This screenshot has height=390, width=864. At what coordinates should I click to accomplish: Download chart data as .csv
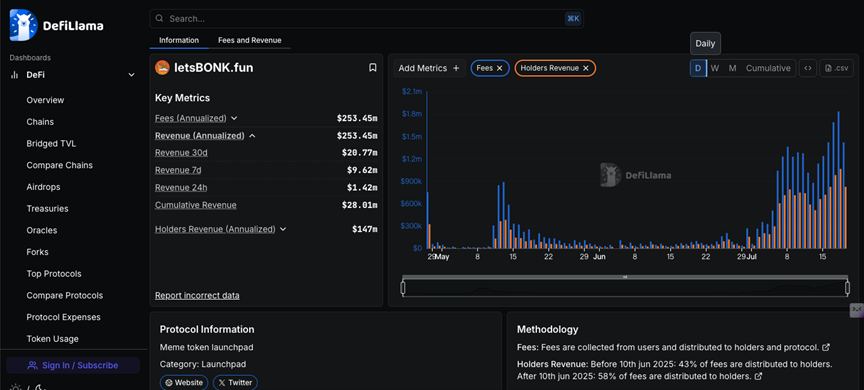pyautogui.click(x=836, y=68)
